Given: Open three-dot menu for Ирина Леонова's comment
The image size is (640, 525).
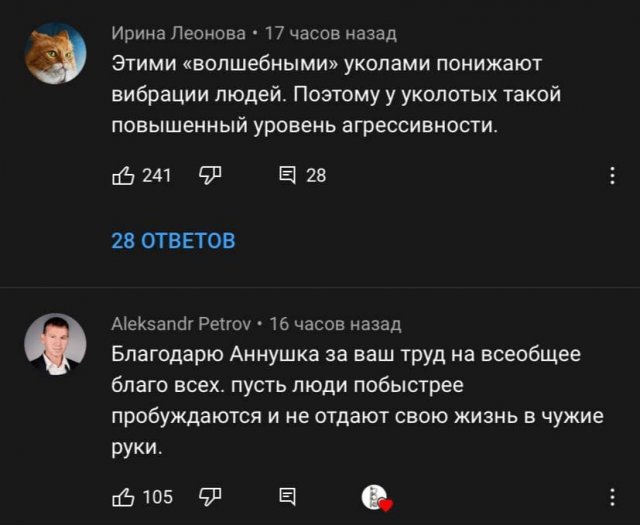Looking at the screenshot, I should pyautogui.click(x=613, y=176).
